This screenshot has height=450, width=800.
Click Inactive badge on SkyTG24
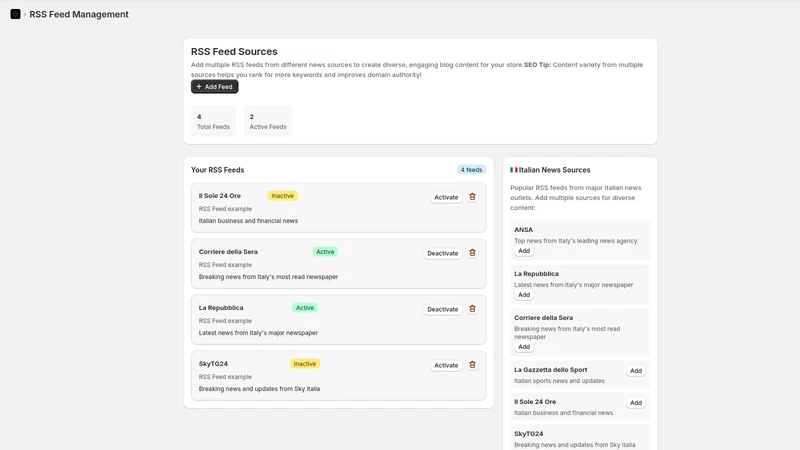[x=305, y=364]
